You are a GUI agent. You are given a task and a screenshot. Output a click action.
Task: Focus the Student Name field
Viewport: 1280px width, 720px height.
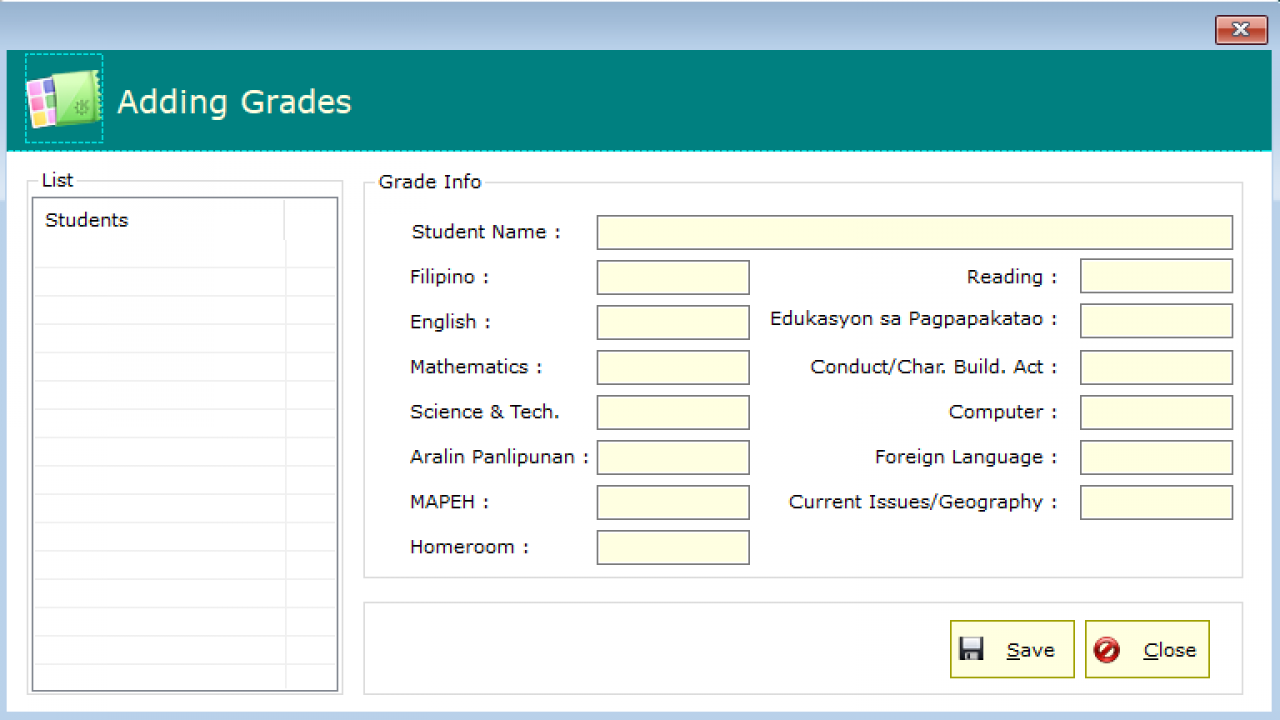(x=915, y=232)
